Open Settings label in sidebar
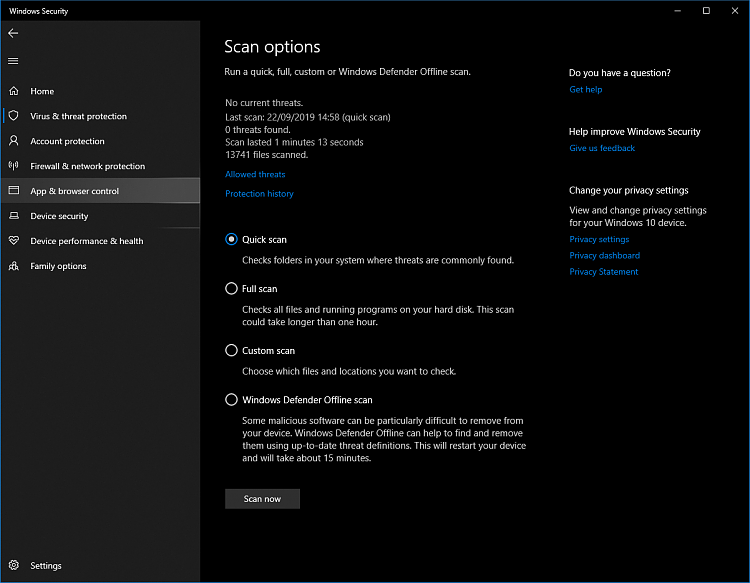 click(46, 565)
